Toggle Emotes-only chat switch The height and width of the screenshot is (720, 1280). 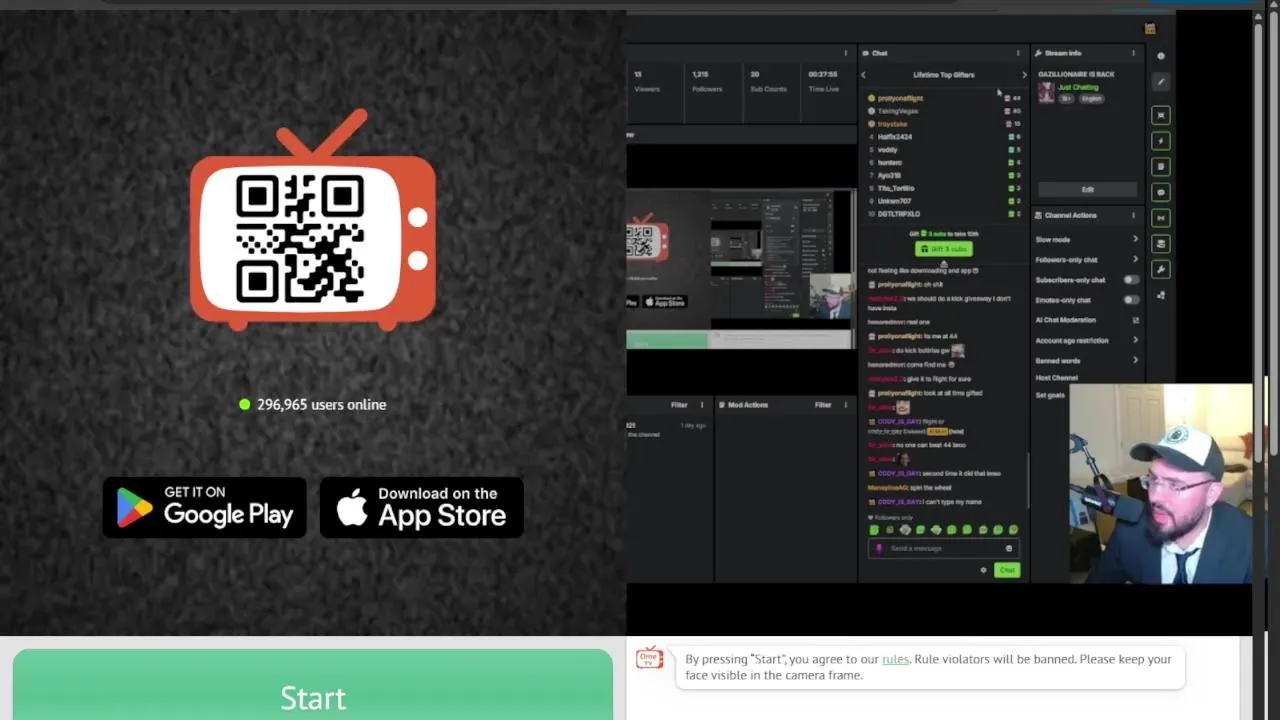click(x=1131, y=300)
